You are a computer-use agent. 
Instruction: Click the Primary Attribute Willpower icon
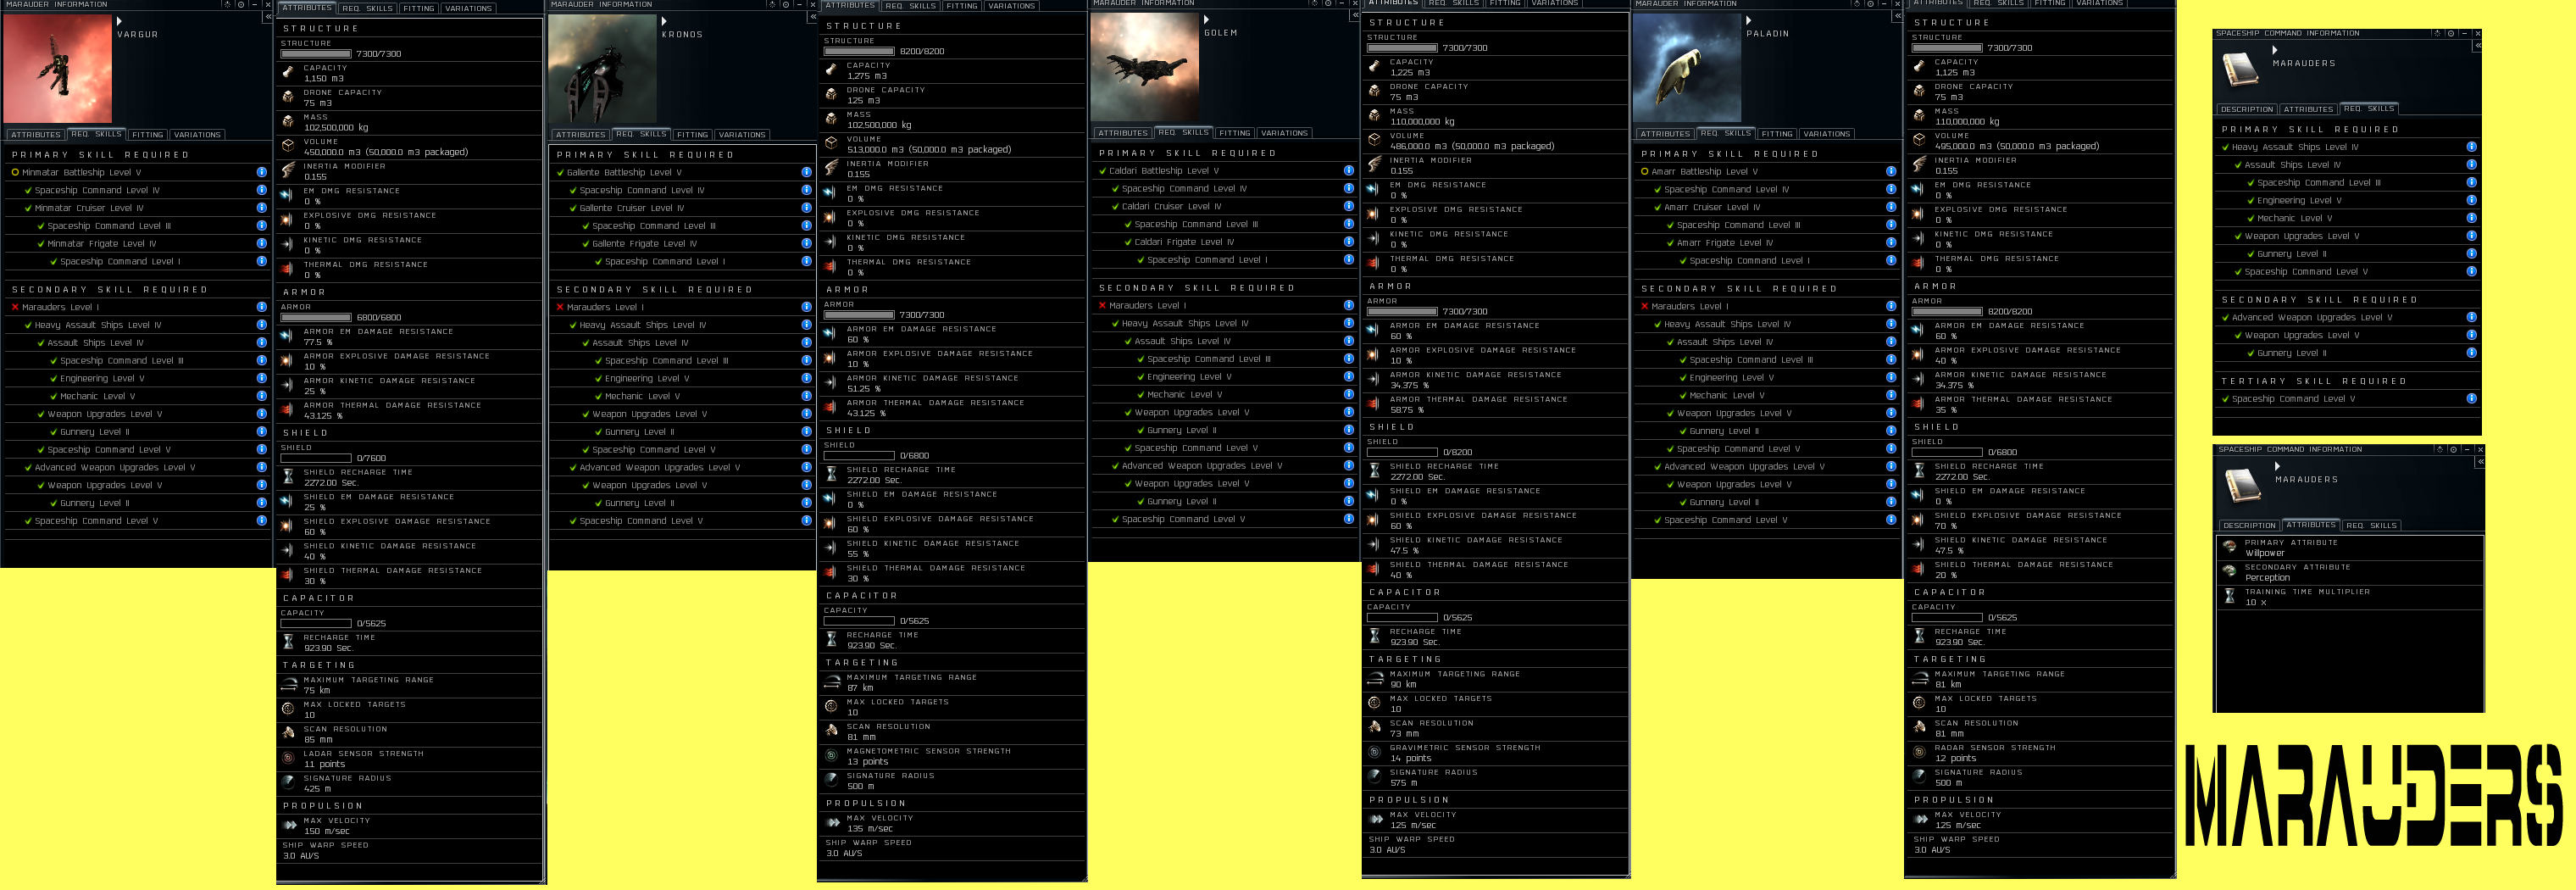coord(2229,547)
